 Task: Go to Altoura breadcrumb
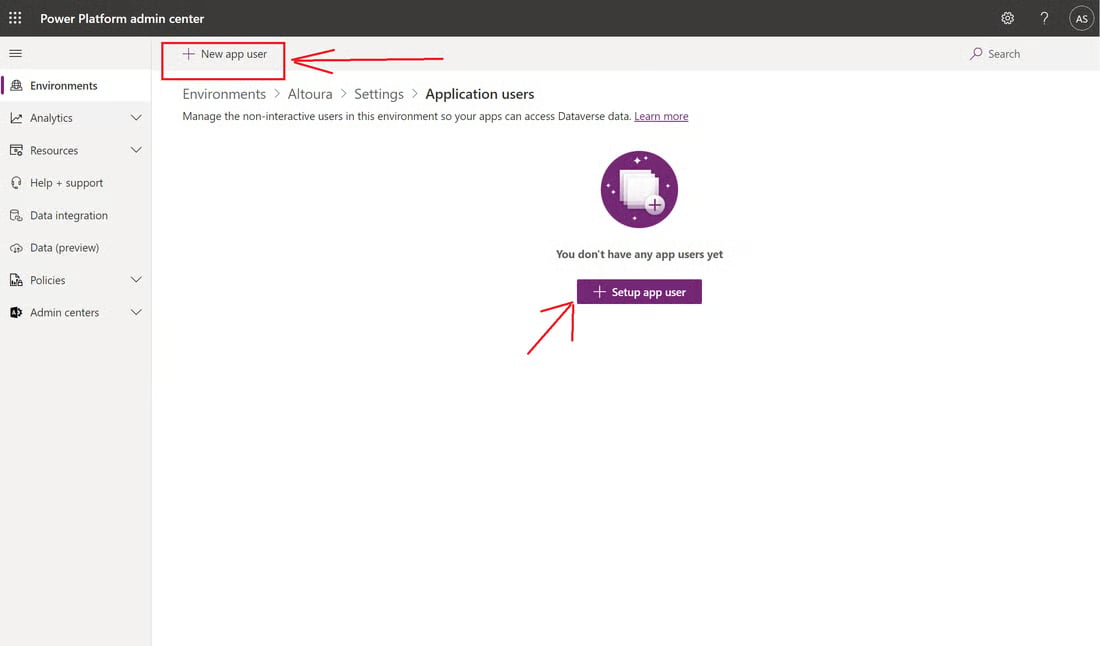coord(310,94)
